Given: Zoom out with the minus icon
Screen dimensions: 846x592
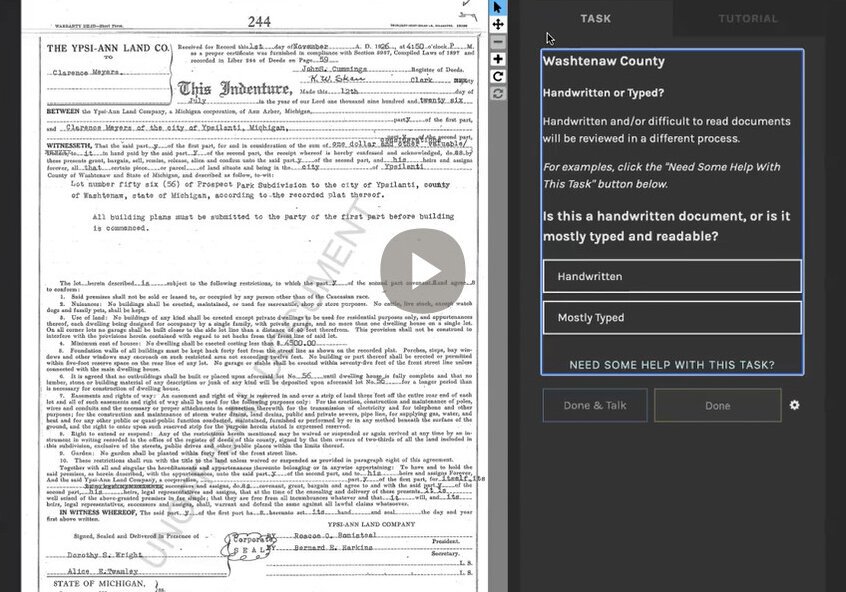Looking at the screenshot, I should click(x=498, y=42).
